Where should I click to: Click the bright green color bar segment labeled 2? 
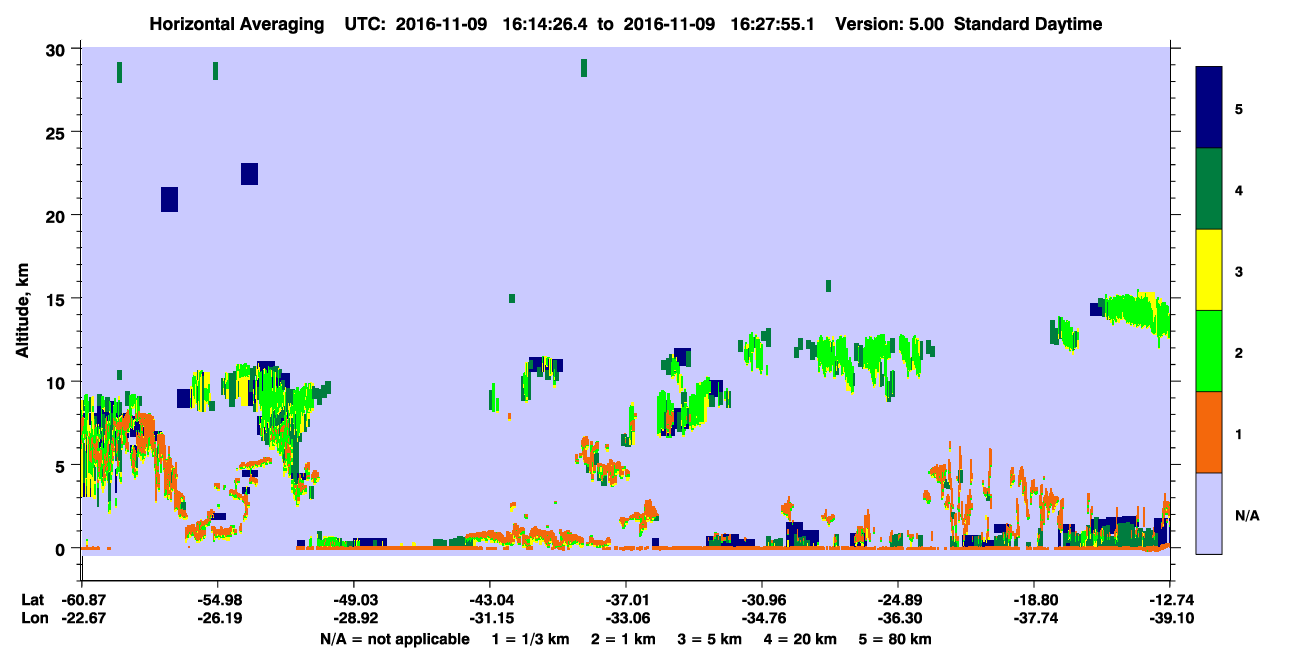coord(1209,351)
